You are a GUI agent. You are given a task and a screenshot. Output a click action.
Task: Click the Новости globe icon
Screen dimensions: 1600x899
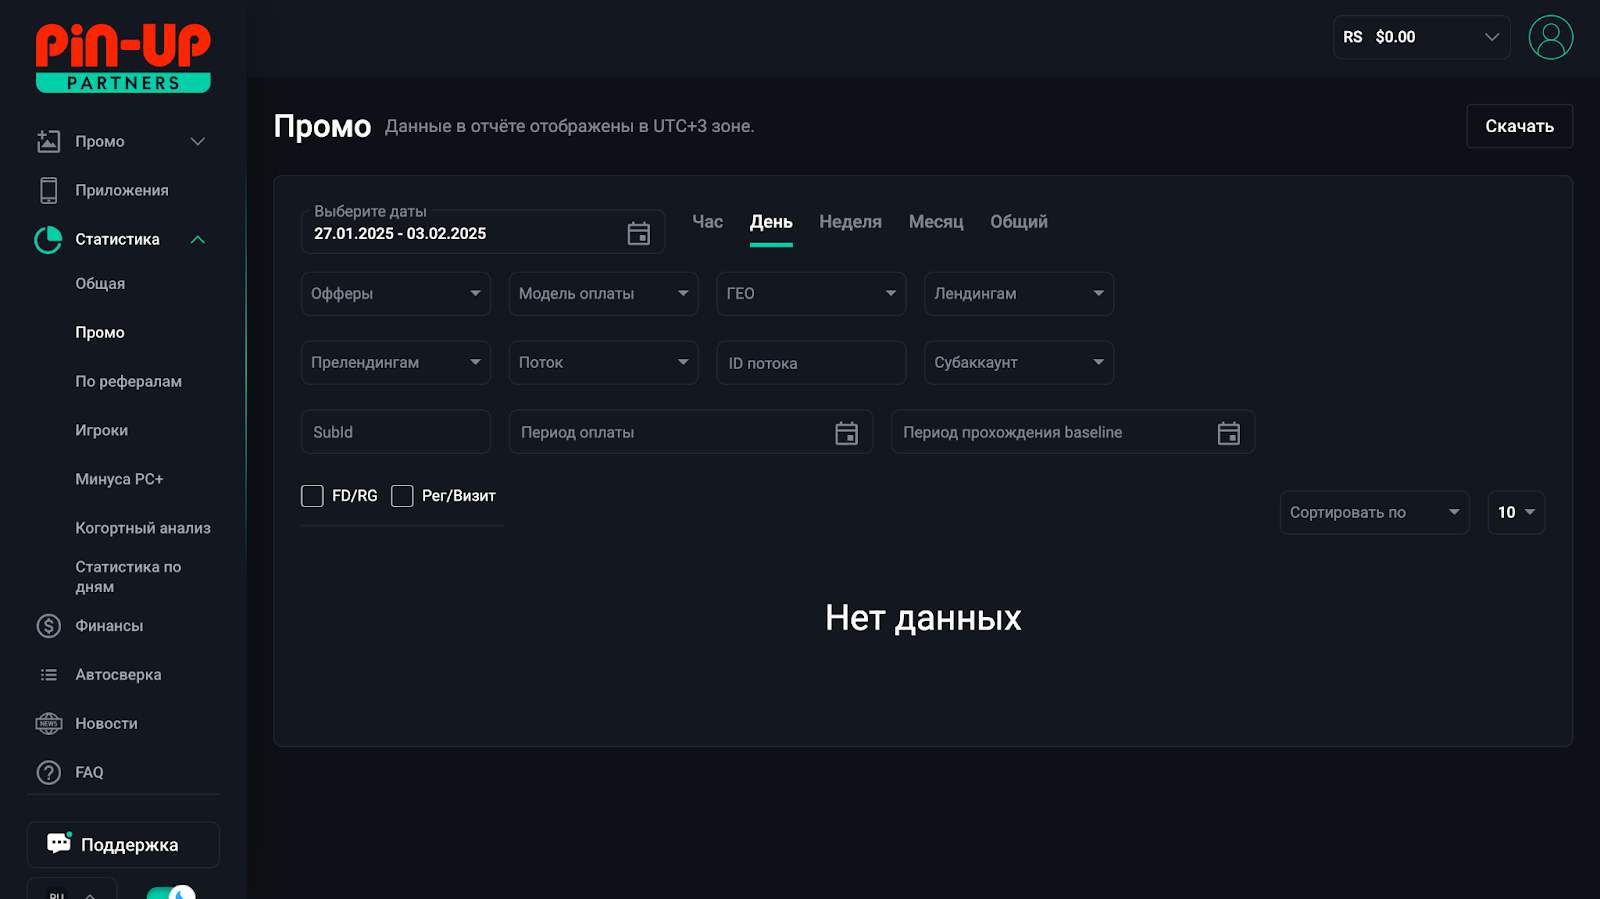pyautogui.click(x=48, y=724)
